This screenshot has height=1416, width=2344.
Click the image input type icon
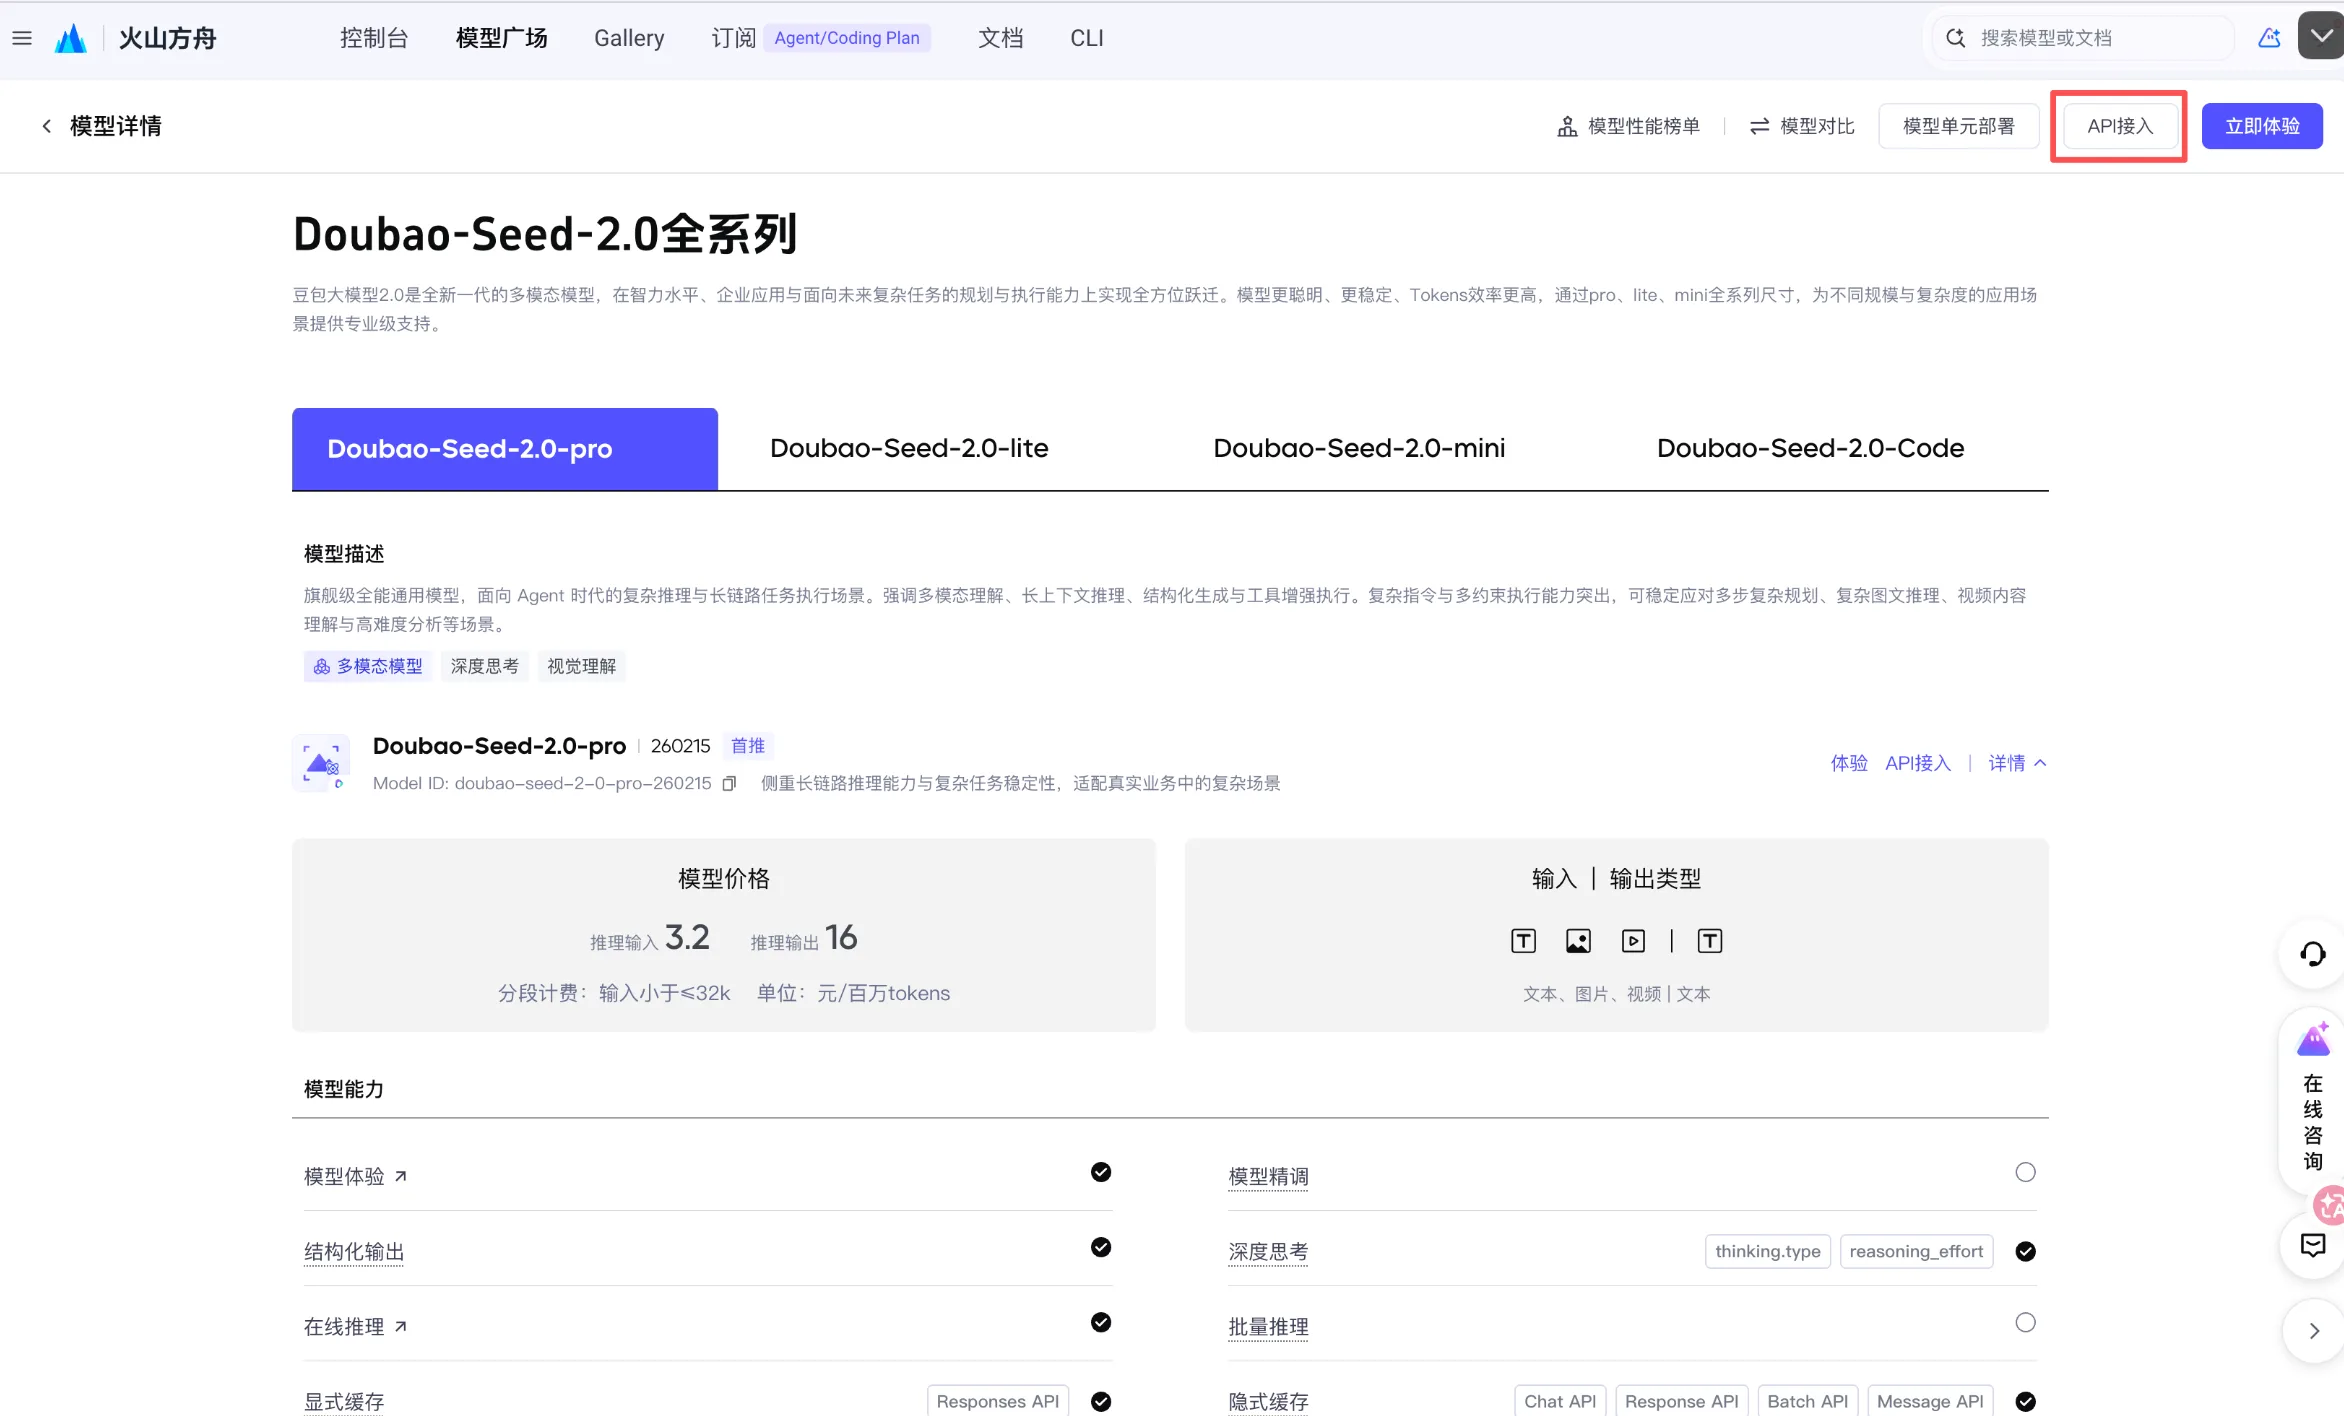(x=1578, y=941)
